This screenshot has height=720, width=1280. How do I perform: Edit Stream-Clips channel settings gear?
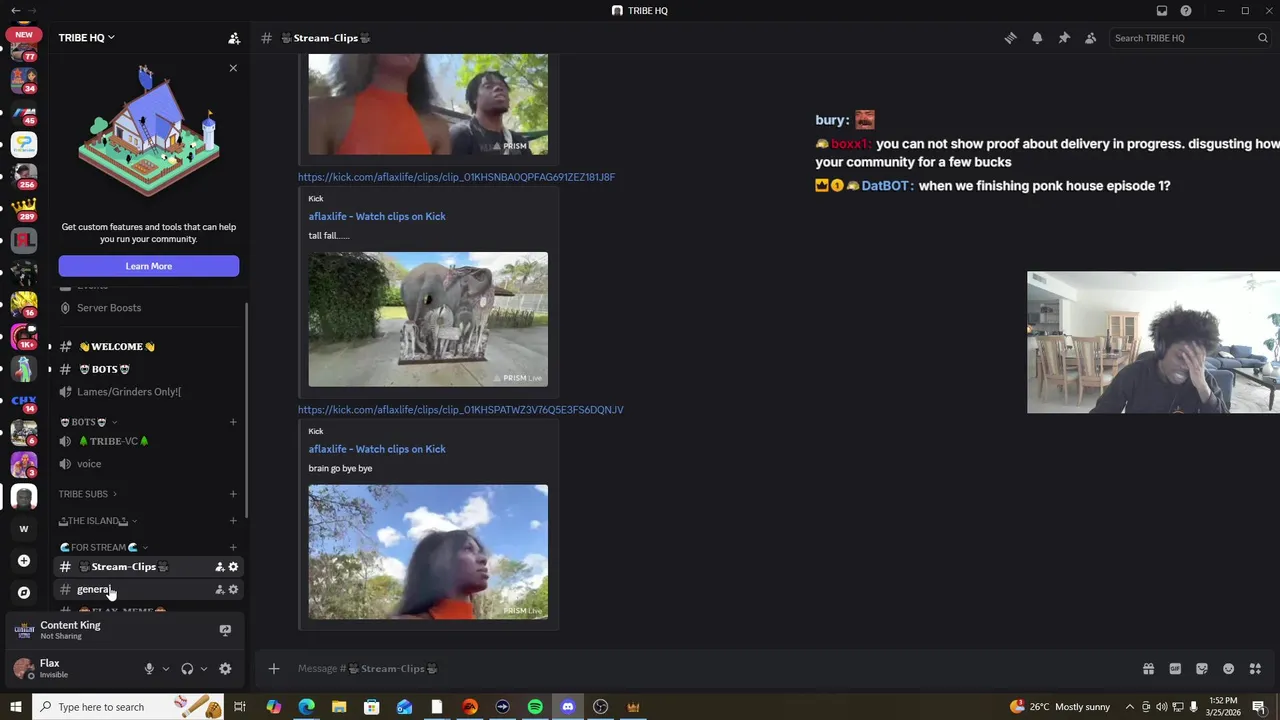click(x=234, y=567)
